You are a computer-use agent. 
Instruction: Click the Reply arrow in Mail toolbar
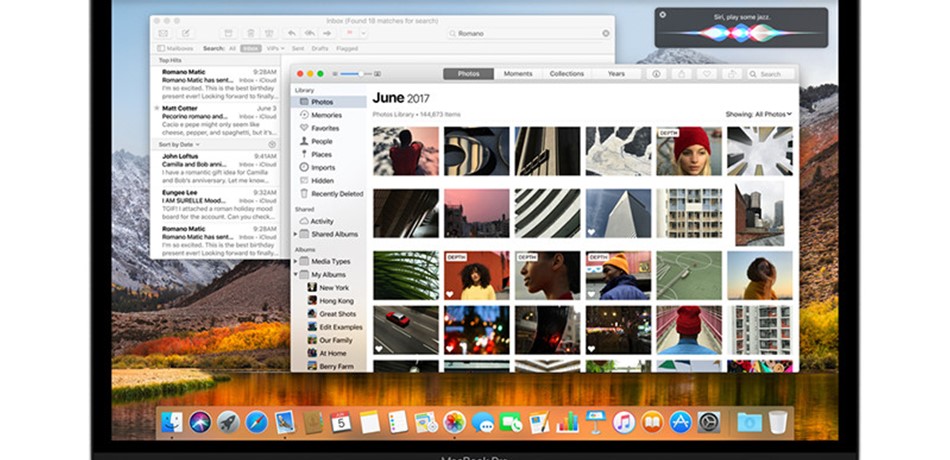[x=292, y=33]
